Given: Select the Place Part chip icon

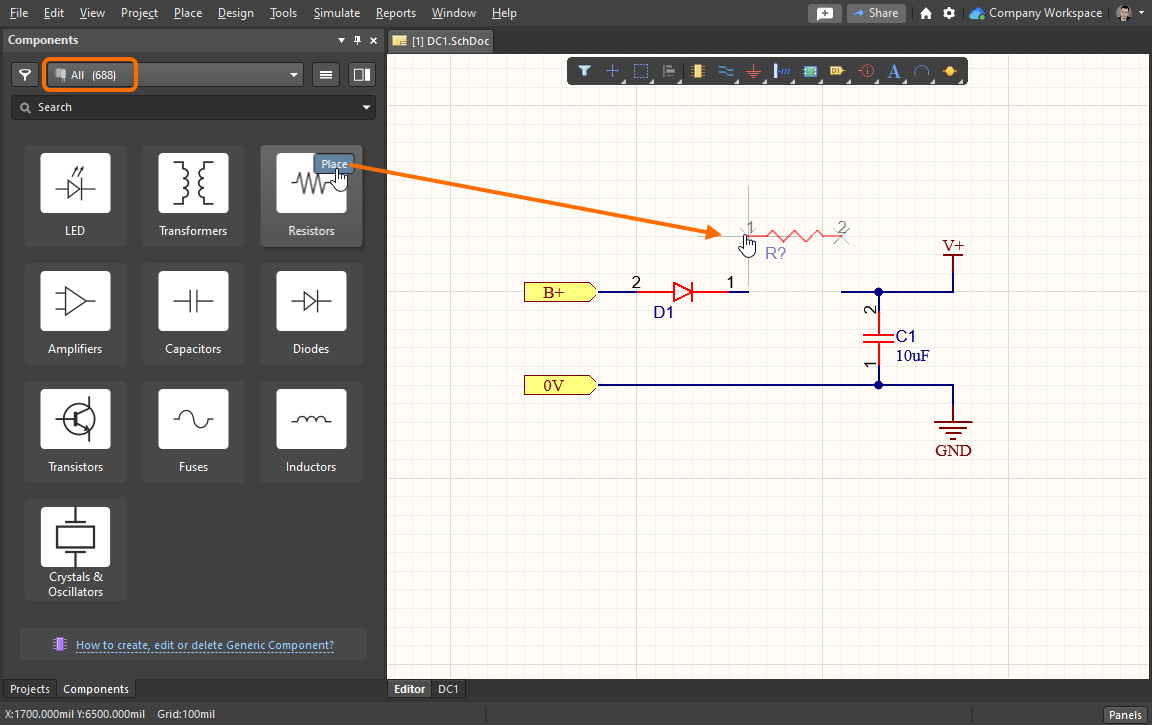Looking at the screenshot, I should [698, 71].
